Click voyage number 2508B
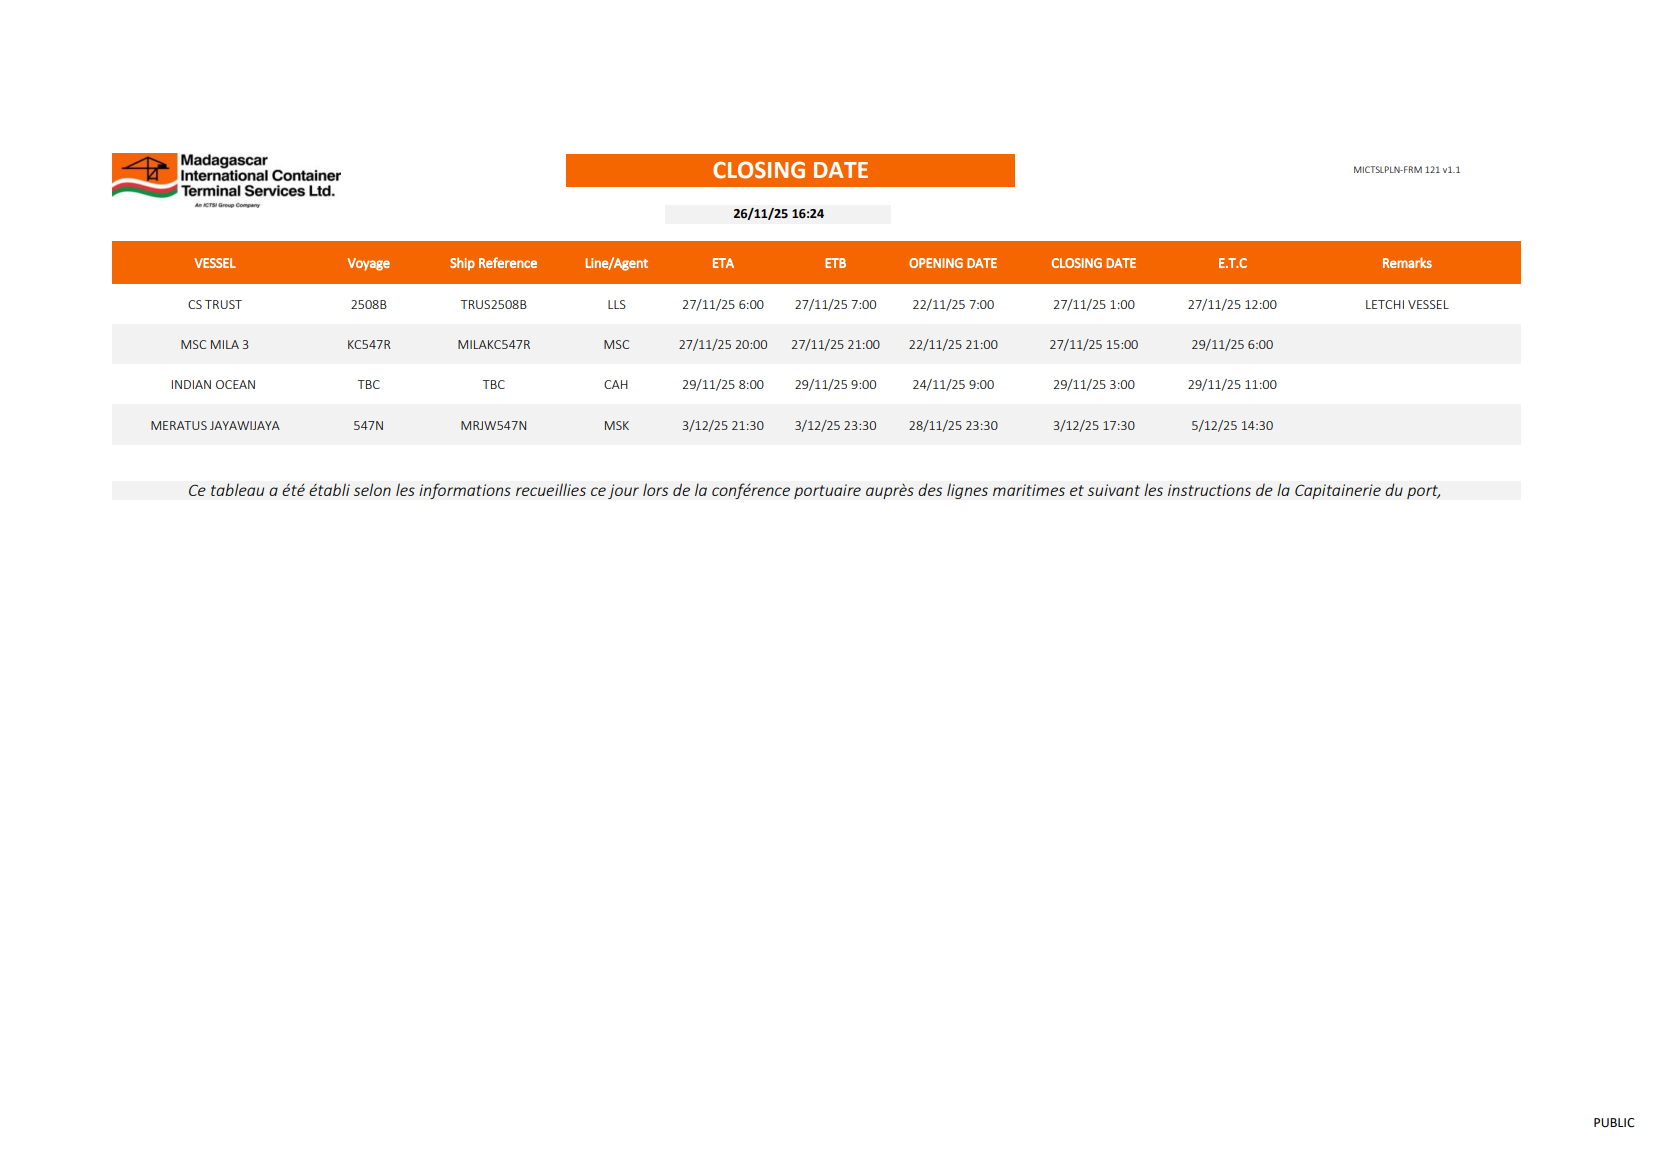1662x1168 pixels. point(368,305)
